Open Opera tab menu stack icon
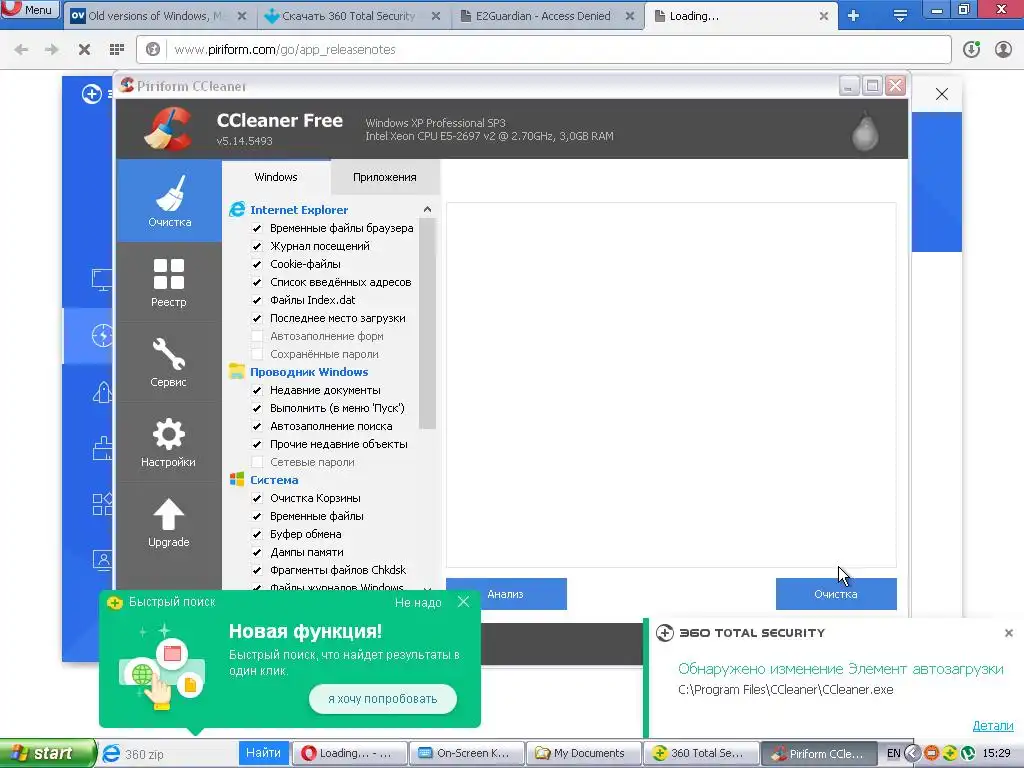This screenshot has height=768, width=1024. 900,16
